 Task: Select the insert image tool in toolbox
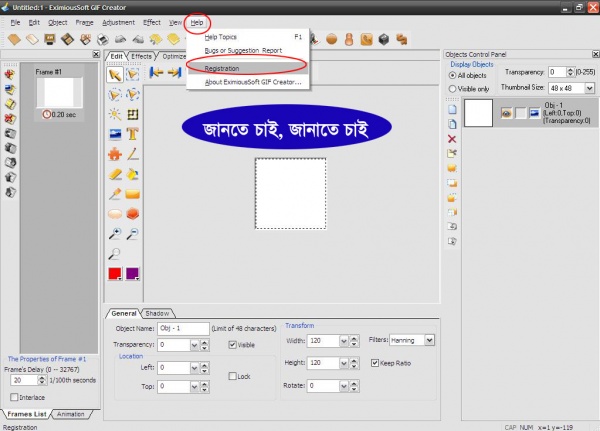[115, 134]
